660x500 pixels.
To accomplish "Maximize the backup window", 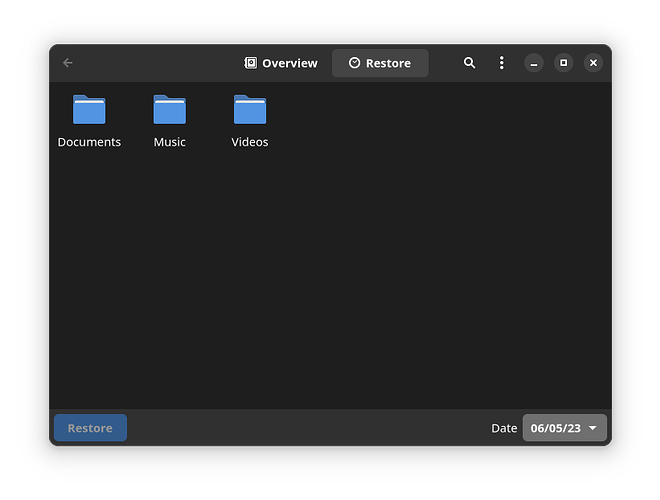I will point(564,63).
